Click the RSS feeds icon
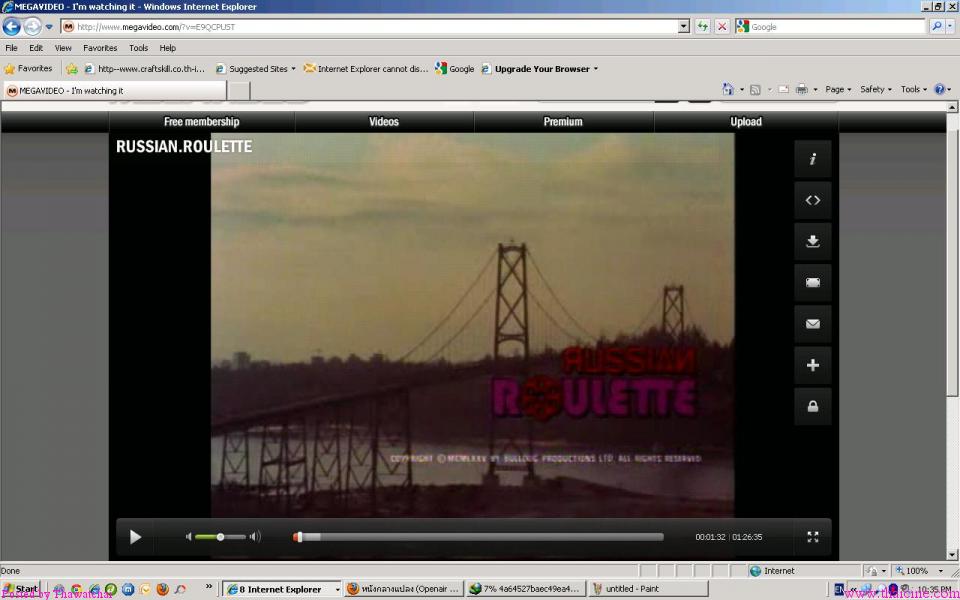The height and width of the screenshot is (600, 960). click(756, 89)
